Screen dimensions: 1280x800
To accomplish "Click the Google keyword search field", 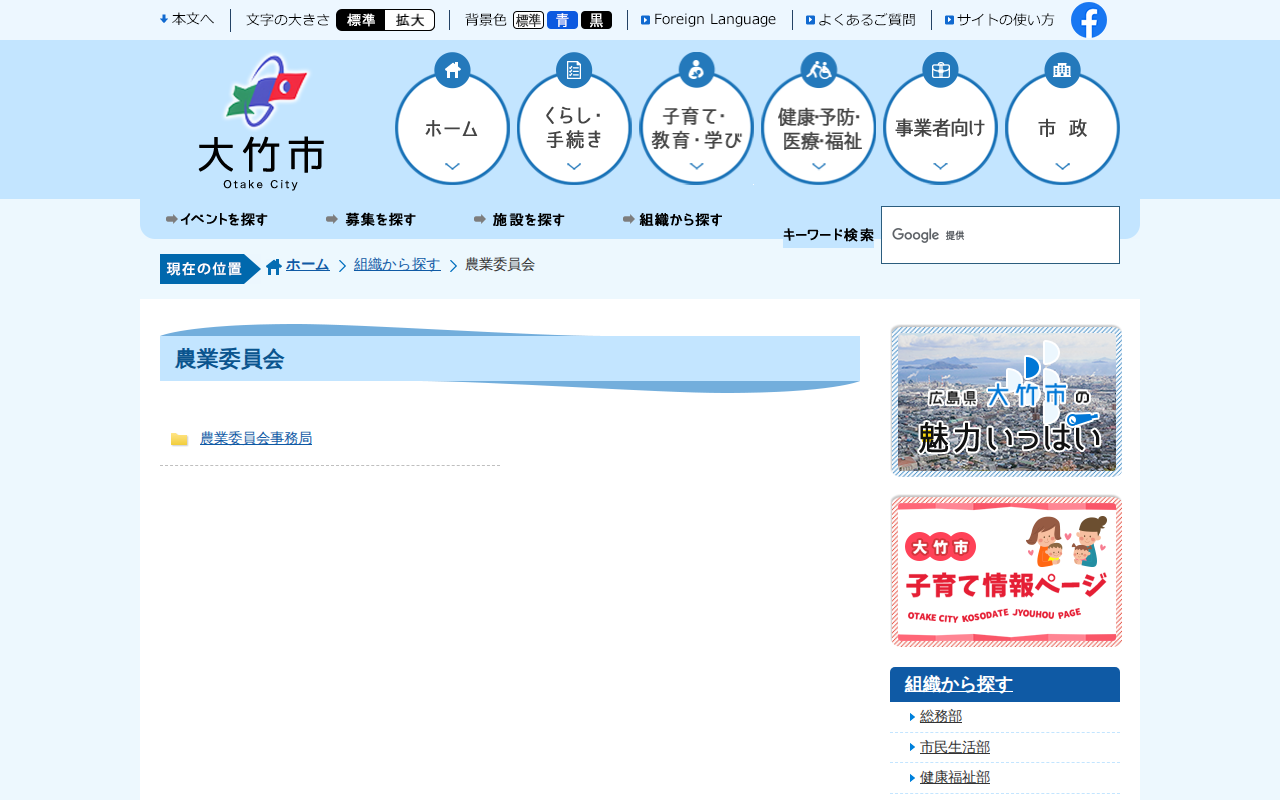I will click(x=1000, y=235).
